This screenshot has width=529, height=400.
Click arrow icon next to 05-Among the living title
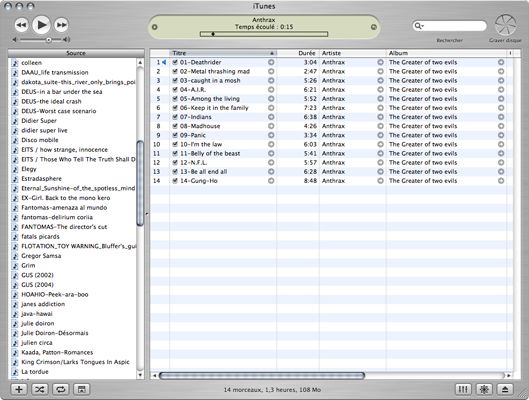271,99
